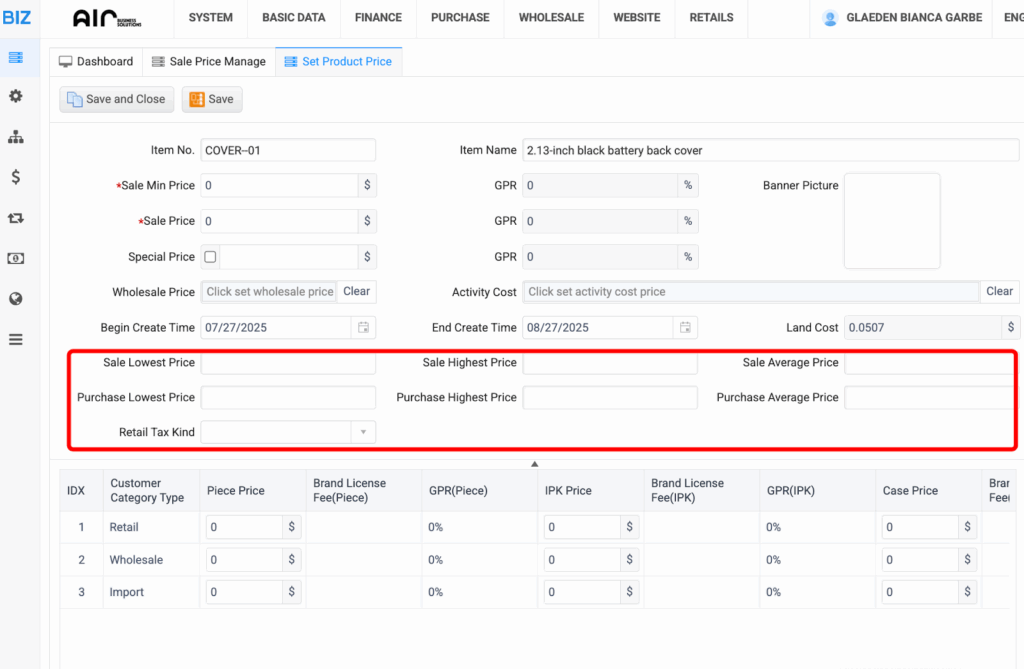This screenshot has width=1024, height=669.
Task: Open the hamburger list sidebar icon
Action: (x=15, y=339)
